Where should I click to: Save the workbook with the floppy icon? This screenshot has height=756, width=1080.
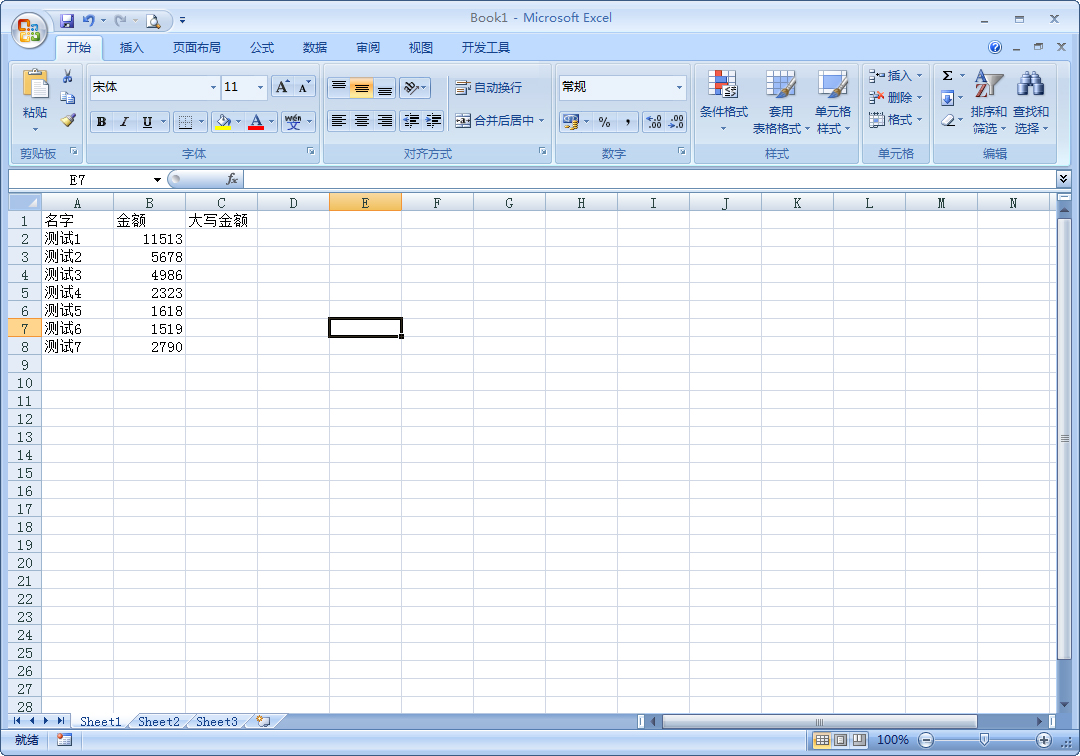[67, 21]
